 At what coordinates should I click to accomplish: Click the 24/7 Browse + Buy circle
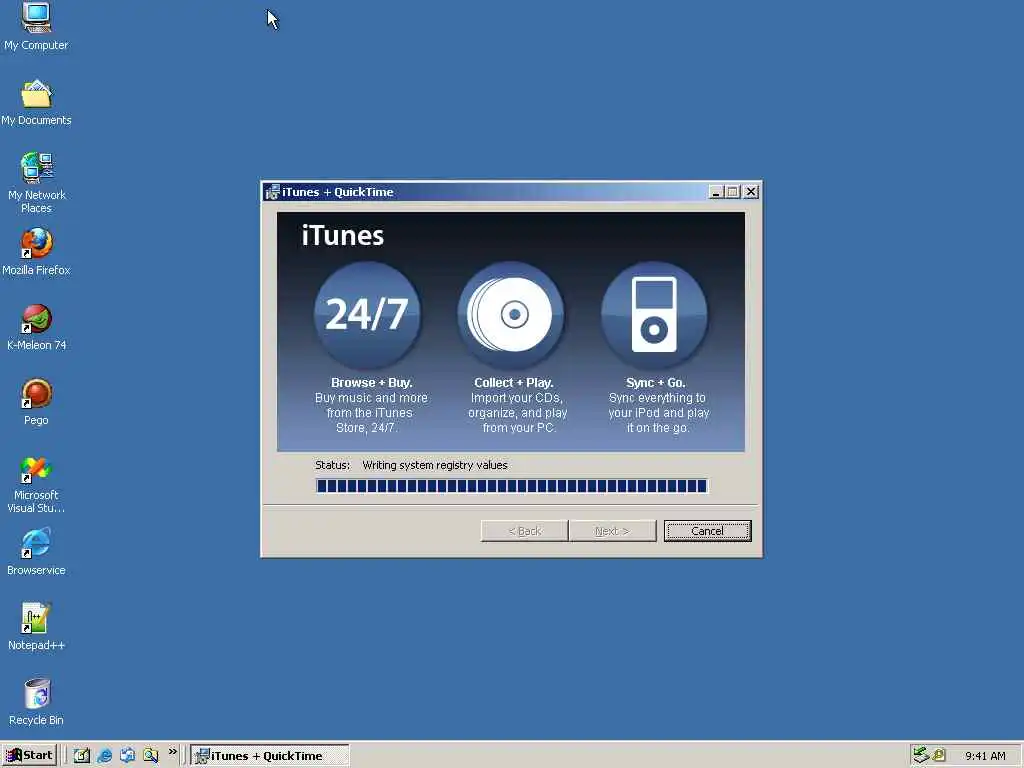pos(367,315)
